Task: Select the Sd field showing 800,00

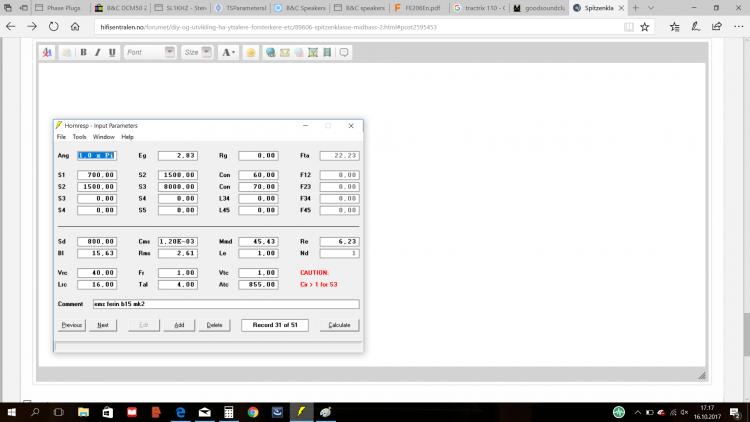Action: [97, 242]
